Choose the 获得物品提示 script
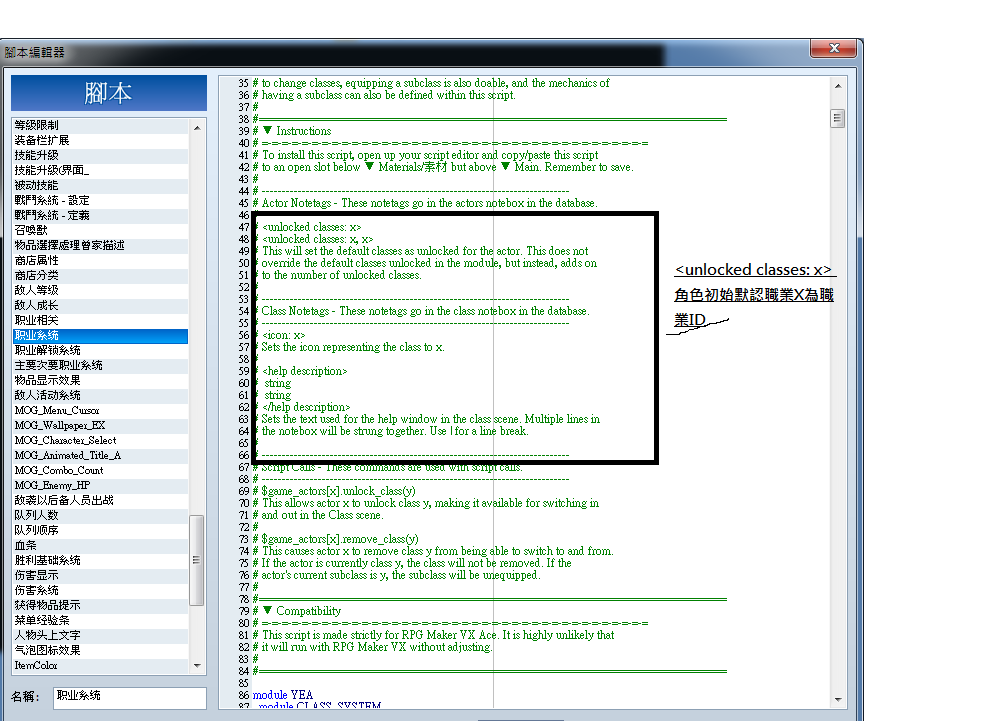Image resolution: width=997 pixels, height=721 pixels. (100, 605)
